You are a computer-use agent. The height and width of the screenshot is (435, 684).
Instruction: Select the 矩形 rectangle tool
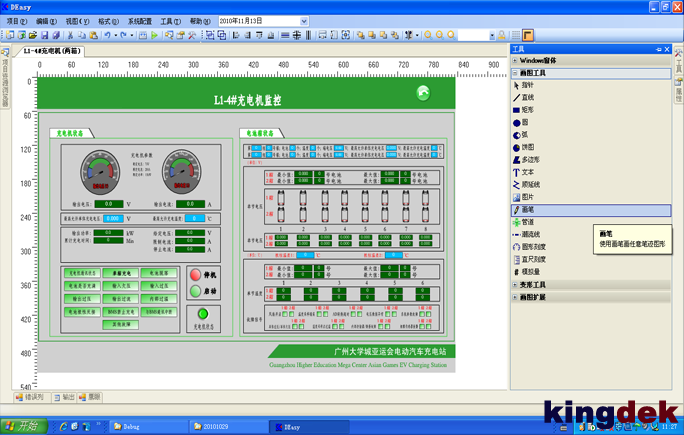pyautogui.click(x=527, y=110)
